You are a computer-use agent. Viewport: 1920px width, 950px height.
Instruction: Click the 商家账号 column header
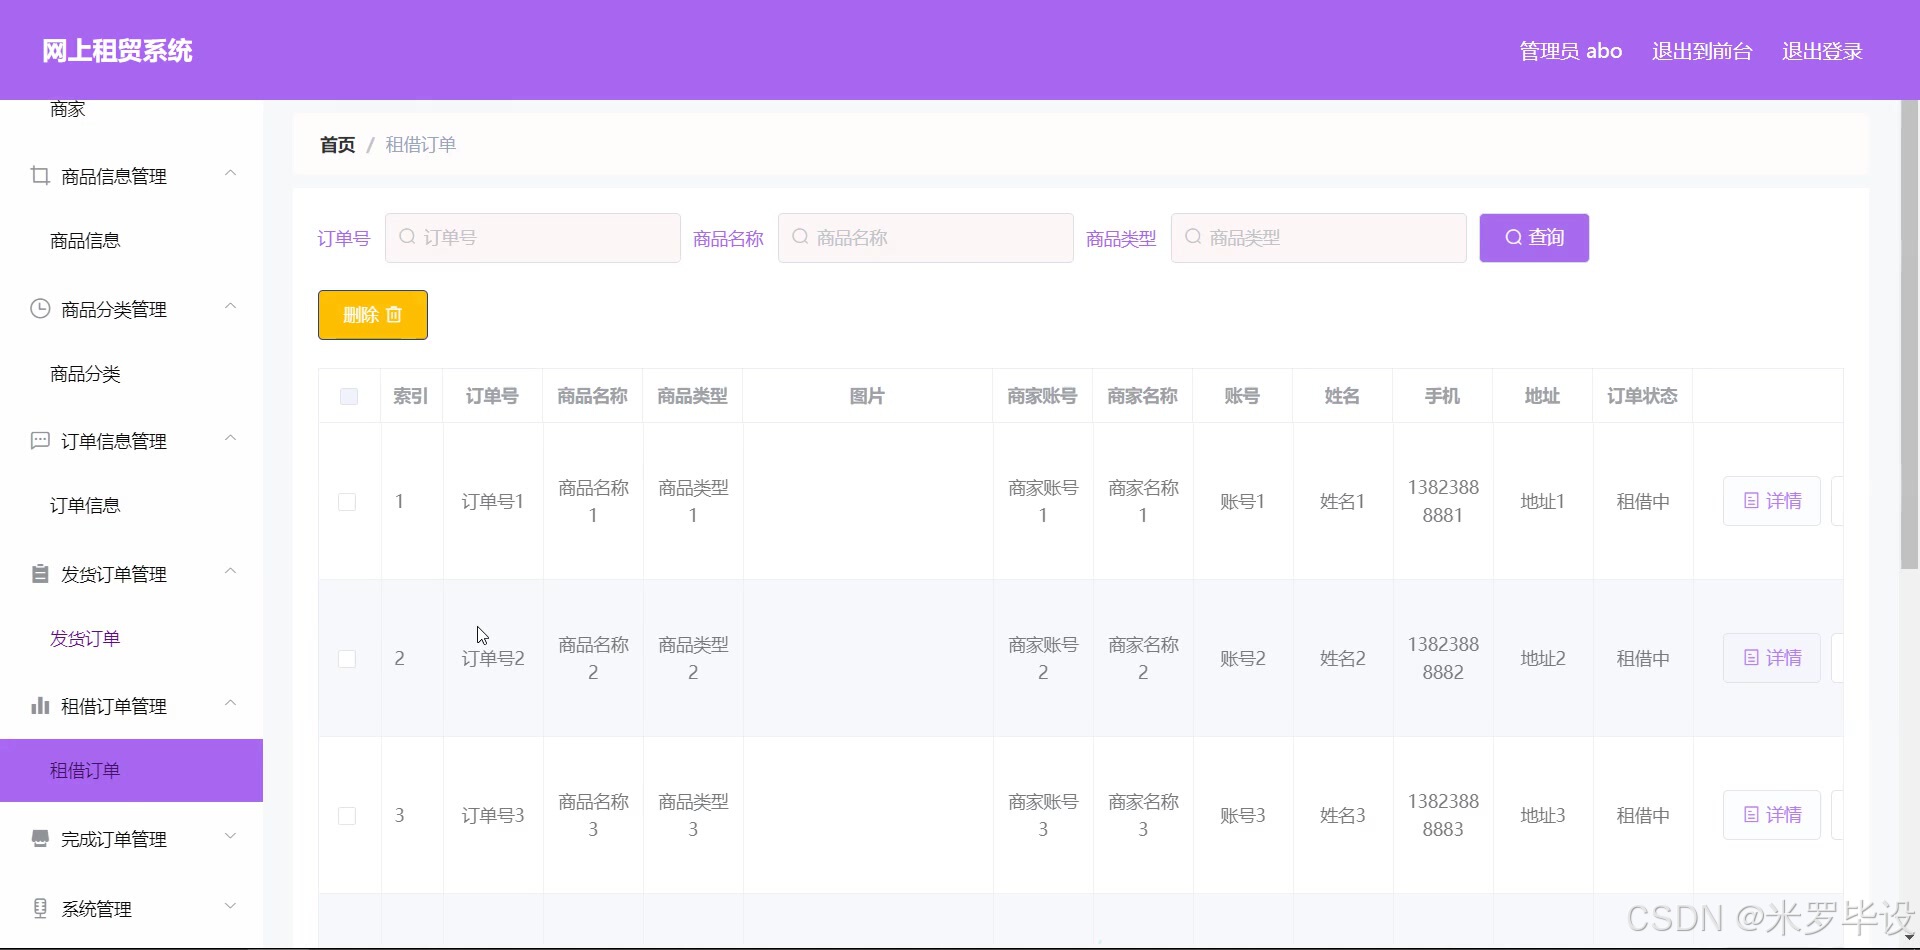click(1042, 396)
